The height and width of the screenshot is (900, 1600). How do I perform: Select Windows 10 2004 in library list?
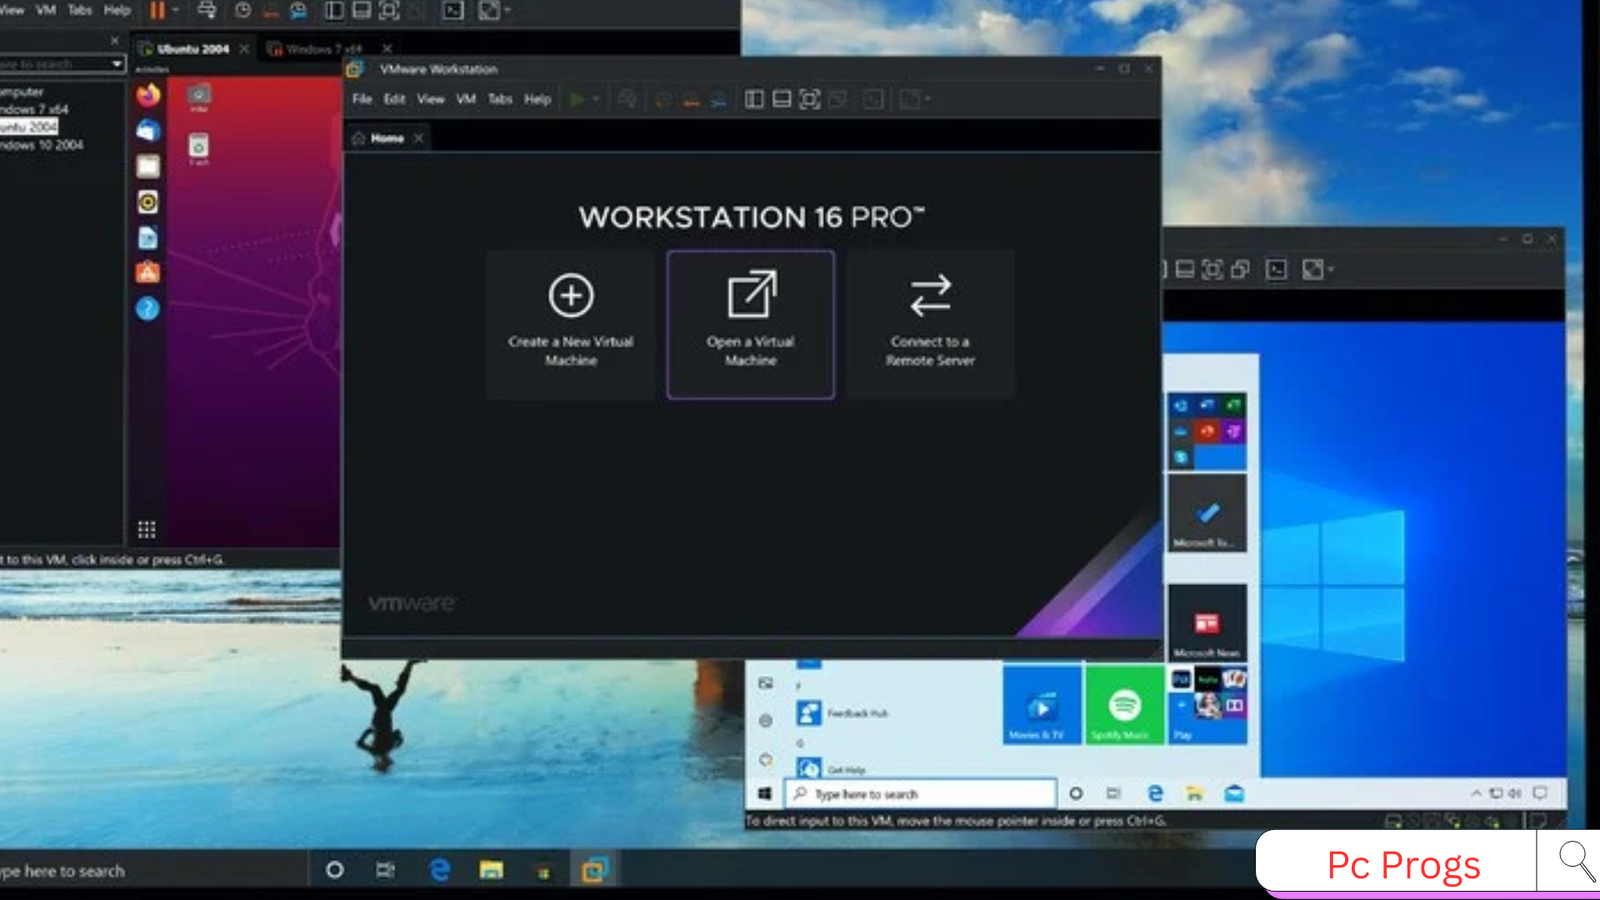point(41,145)
